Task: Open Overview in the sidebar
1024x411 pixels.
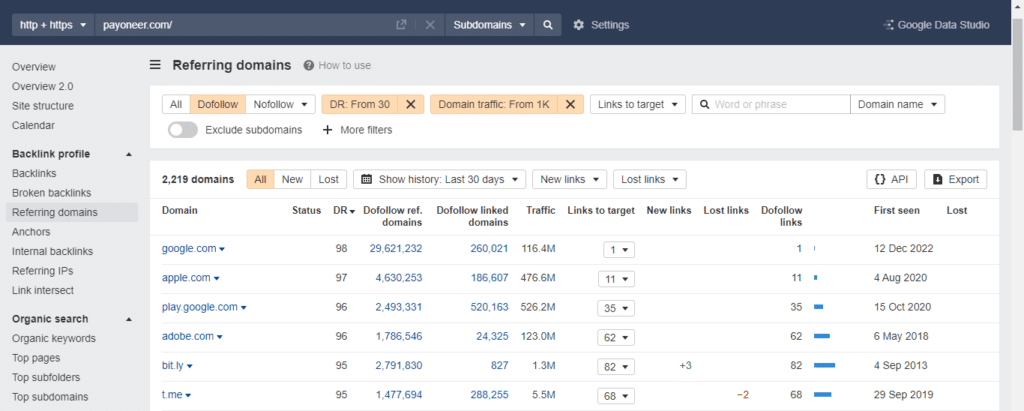Action: (34, 67)
